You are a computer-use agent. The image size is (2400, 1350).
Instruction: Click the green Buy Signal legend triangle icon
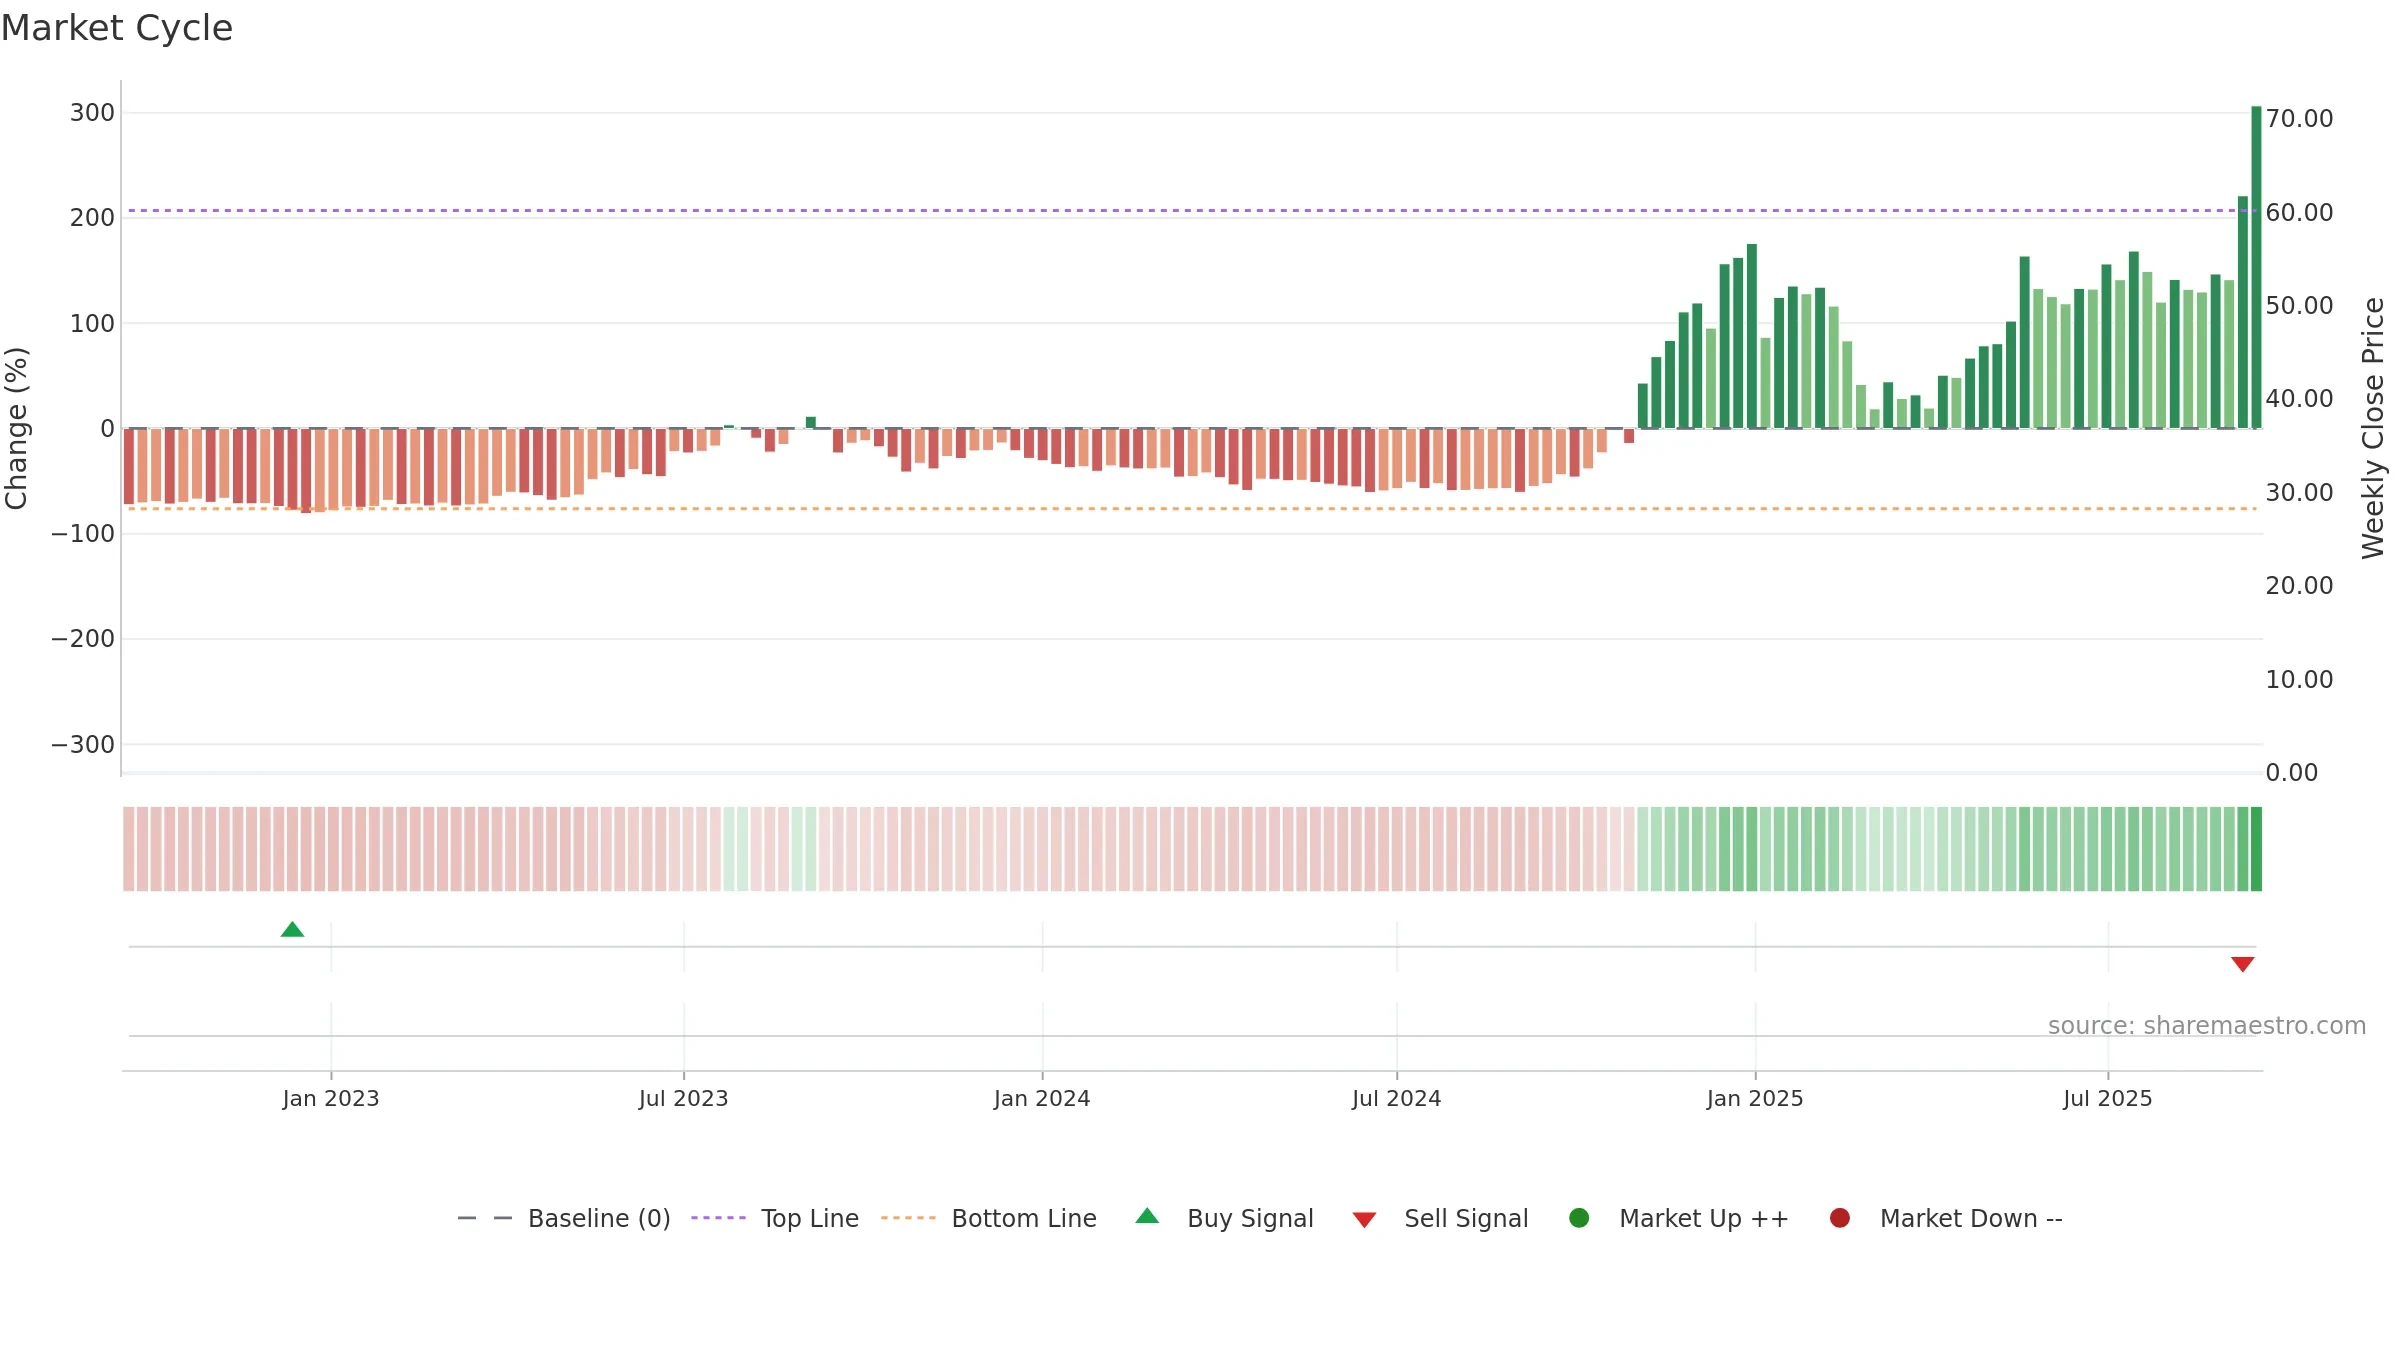tap(1147, 1216)
